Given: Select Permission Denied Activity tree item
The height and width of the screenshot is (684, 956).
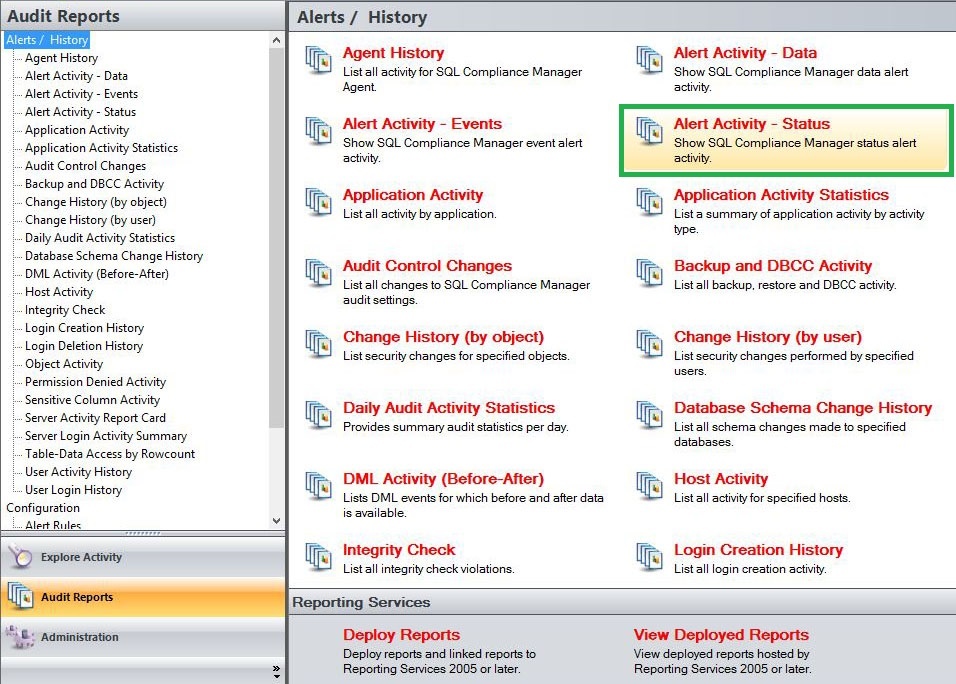Looking at the screenshot, I should pyautogui.click(x=95, y=382).
